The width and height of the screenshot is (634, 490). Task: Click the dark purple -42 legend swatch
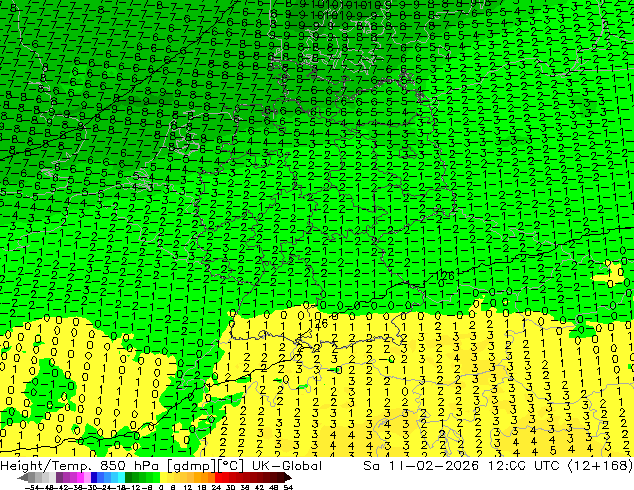59,477
